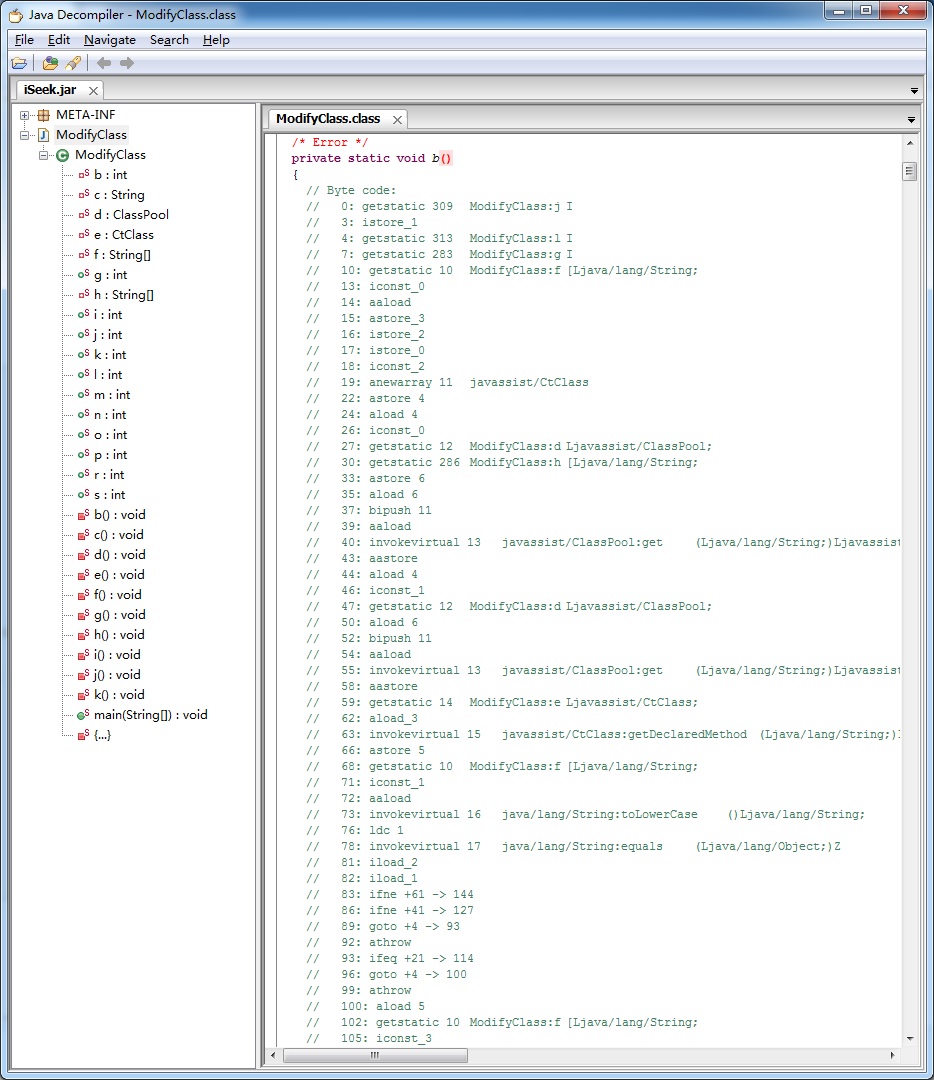Image resolution: width=934 pixels, height=1080 pixels.
Task: Select field s : int in tree
Action: [110, 495]
